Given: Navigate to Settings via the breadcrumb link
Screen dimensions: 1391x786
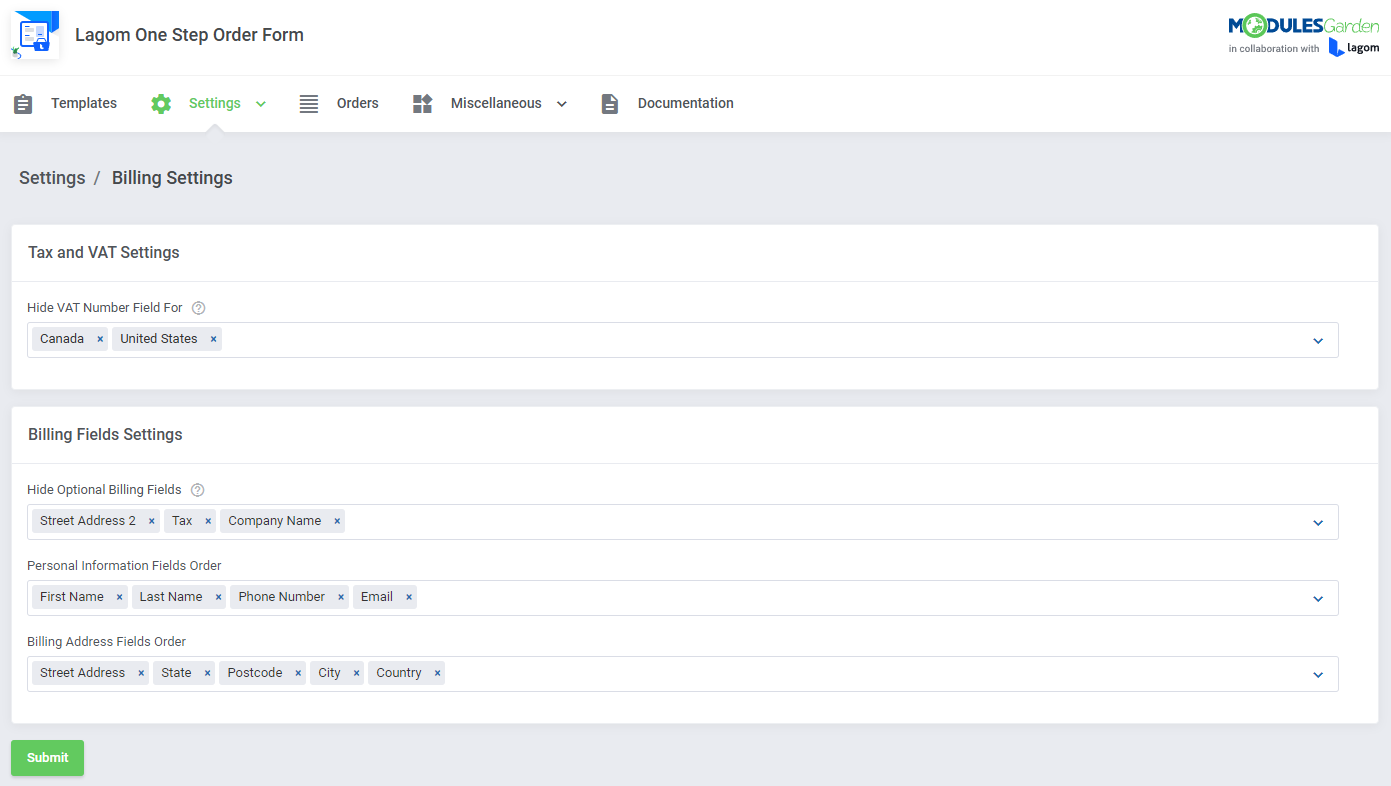Looking at the screenshot, I should coord(52,178).
